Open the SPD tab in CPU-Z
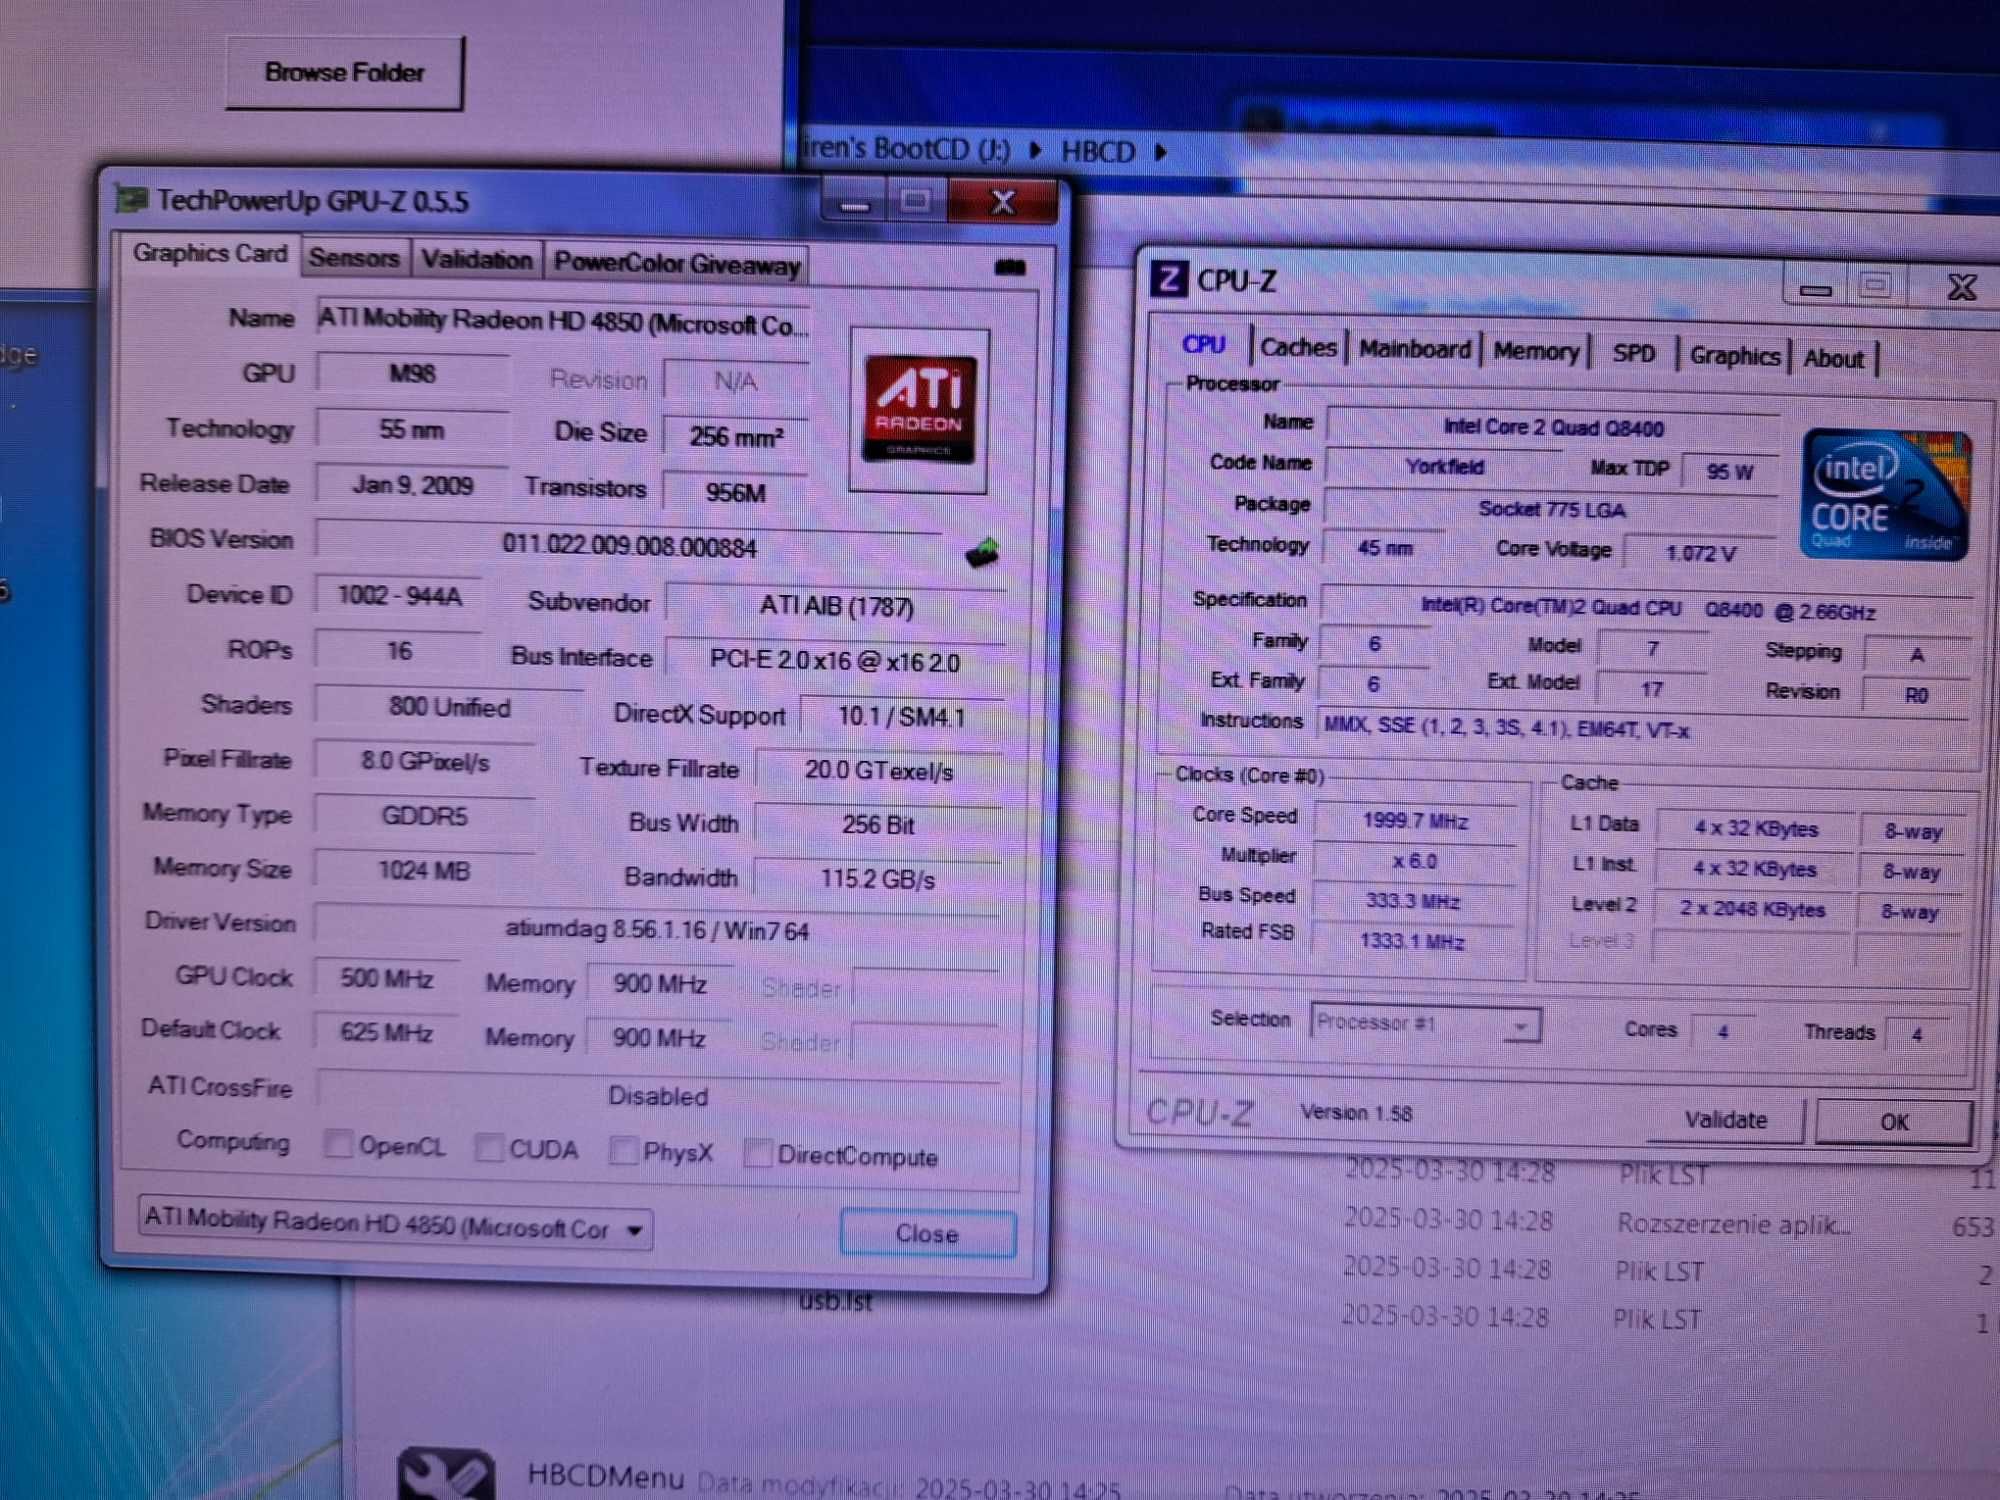 pos(1633,353)
